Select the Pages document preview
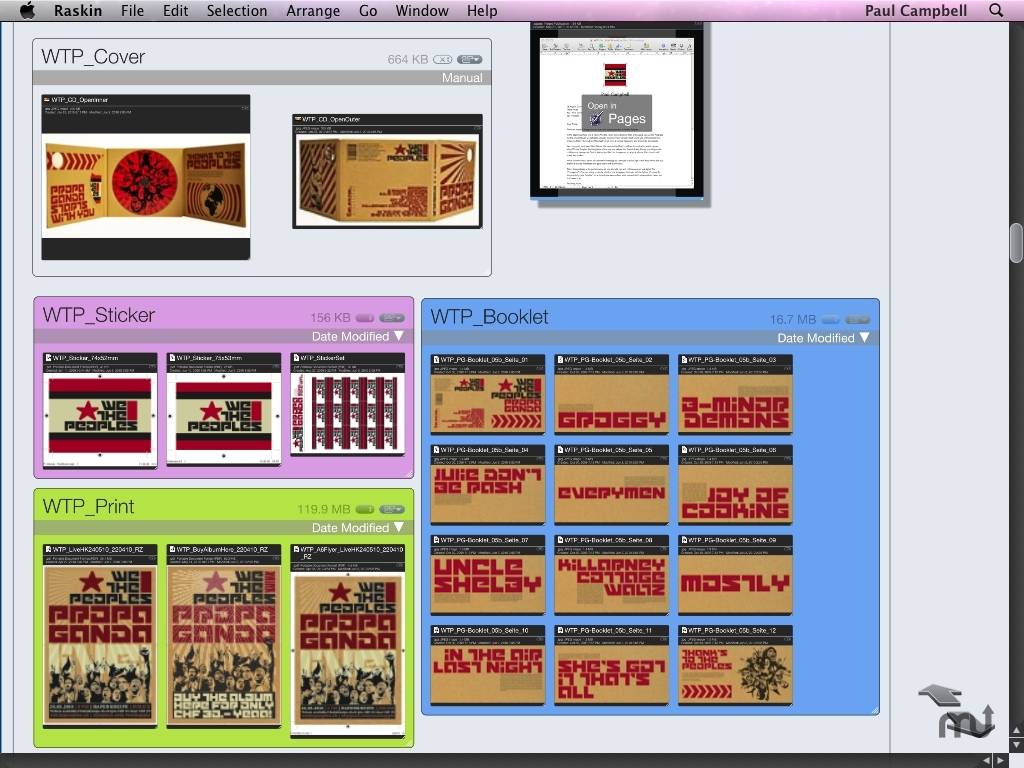Screen dimensions: 1024x768 (x=617, y=110)
